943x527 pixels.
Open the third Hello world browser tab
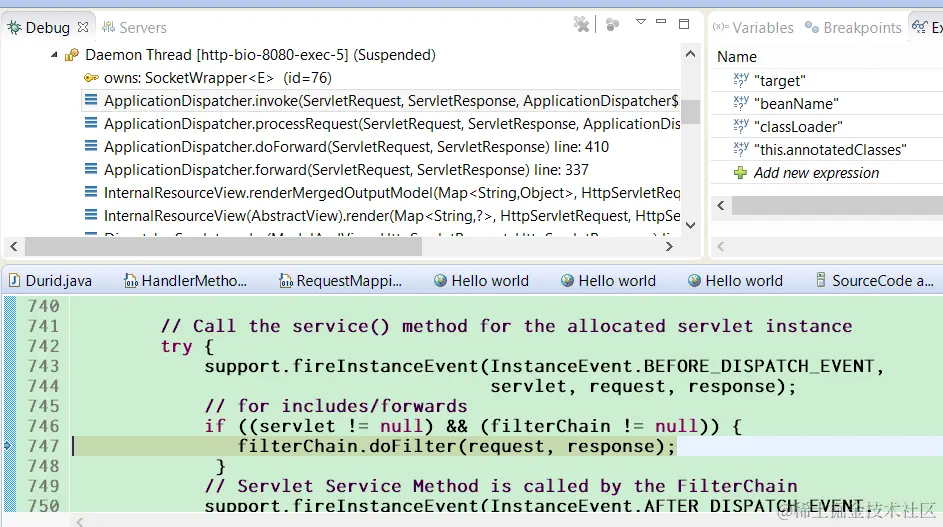[x=735, y=281]
